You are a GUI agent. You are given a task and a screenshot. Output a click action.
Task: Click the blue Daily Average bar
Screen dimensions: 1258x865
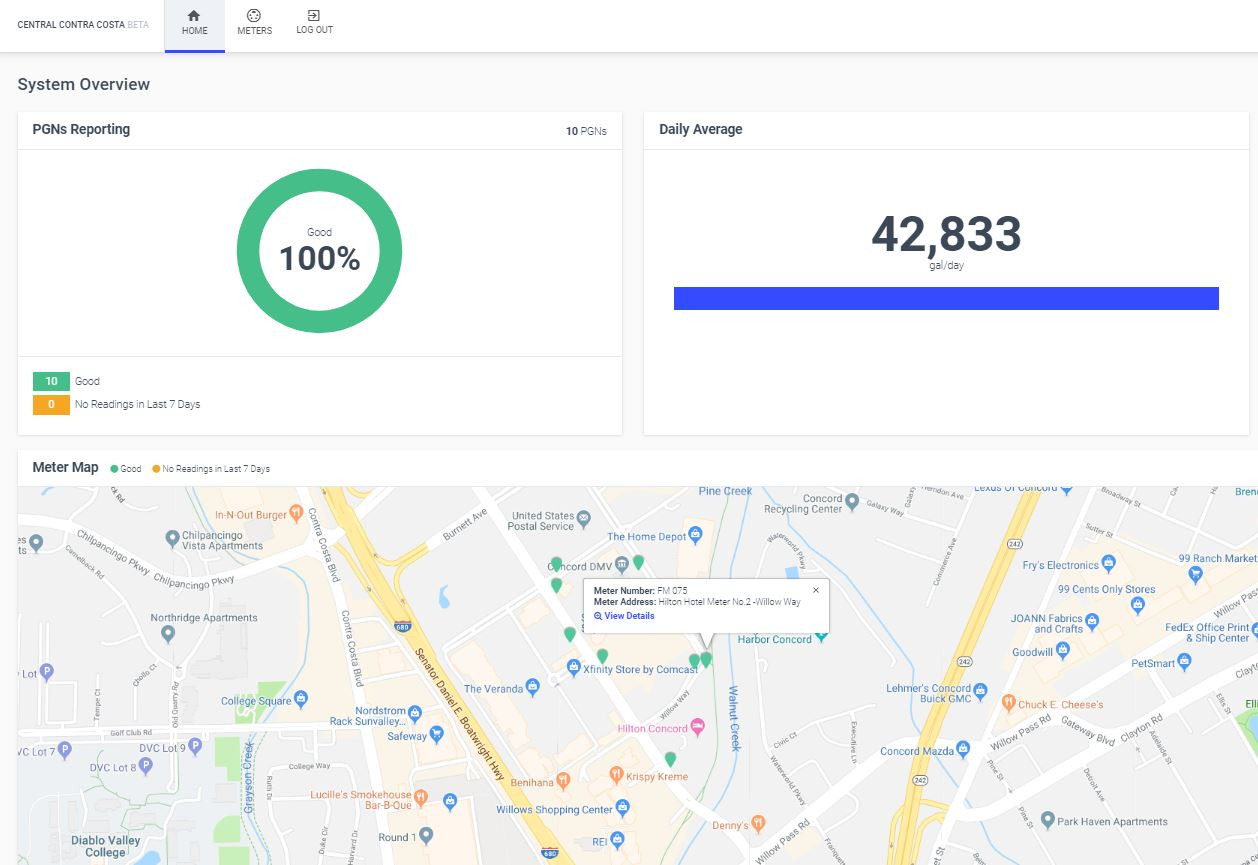(945, 298)
